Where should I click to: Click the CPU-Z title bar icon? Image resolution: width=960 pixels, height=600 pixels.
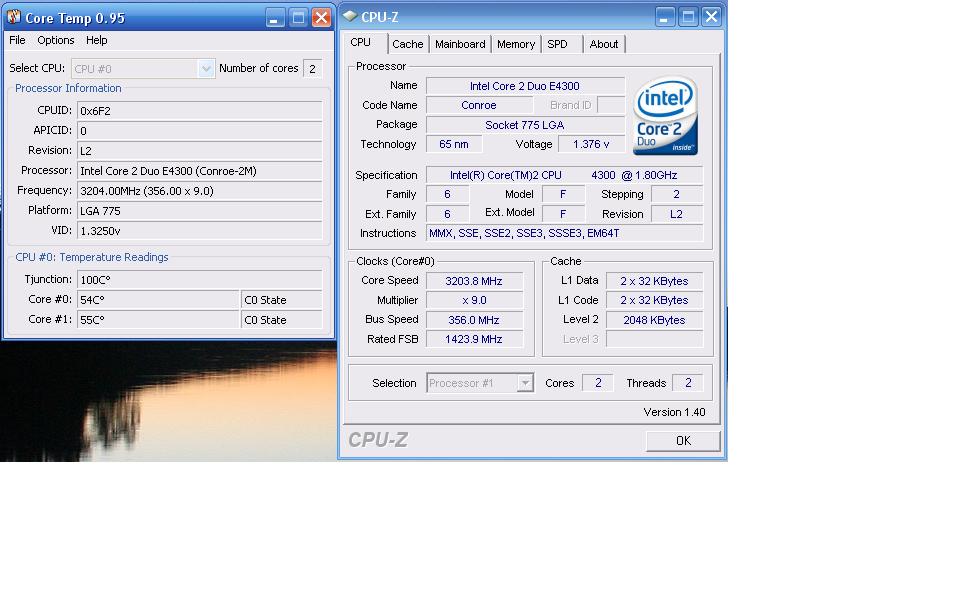click(350, 16)
